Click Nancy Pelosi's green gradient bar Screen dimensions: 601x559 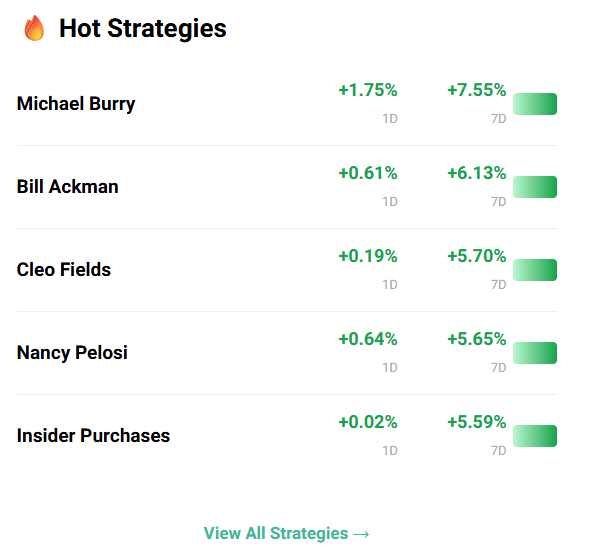tap(535, 353)
